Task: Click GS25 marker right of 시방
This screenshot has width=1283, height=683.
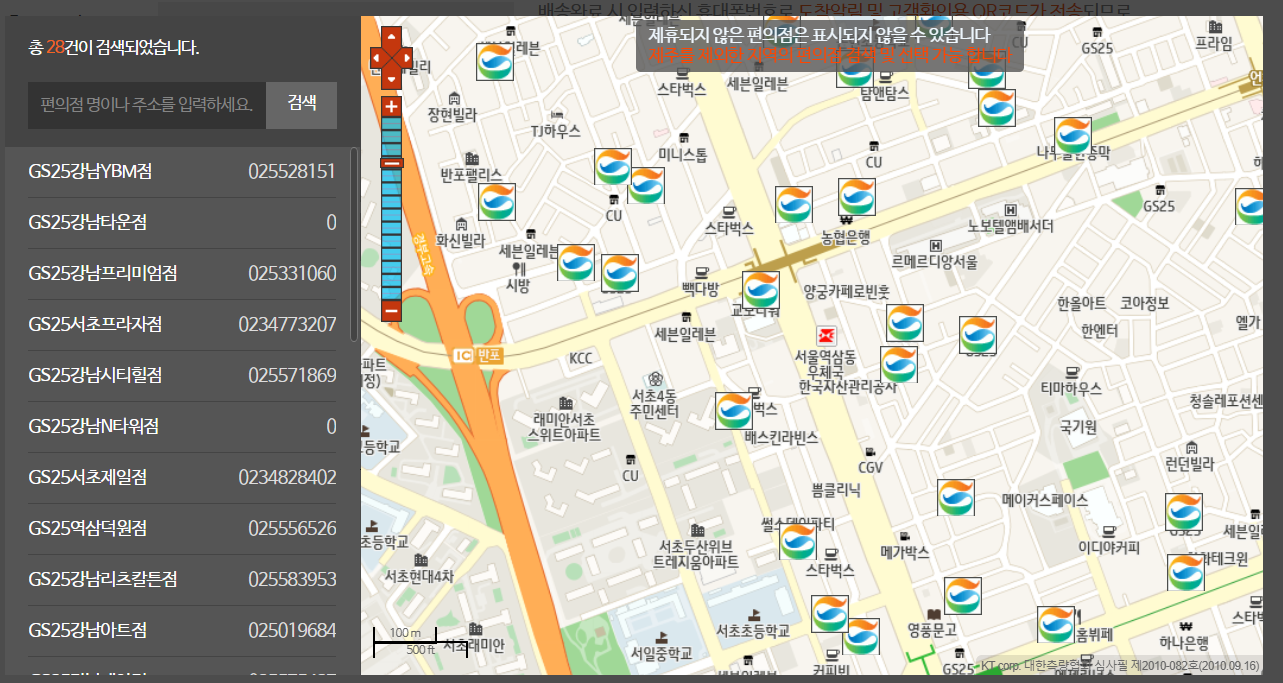Action: (576, 262)
